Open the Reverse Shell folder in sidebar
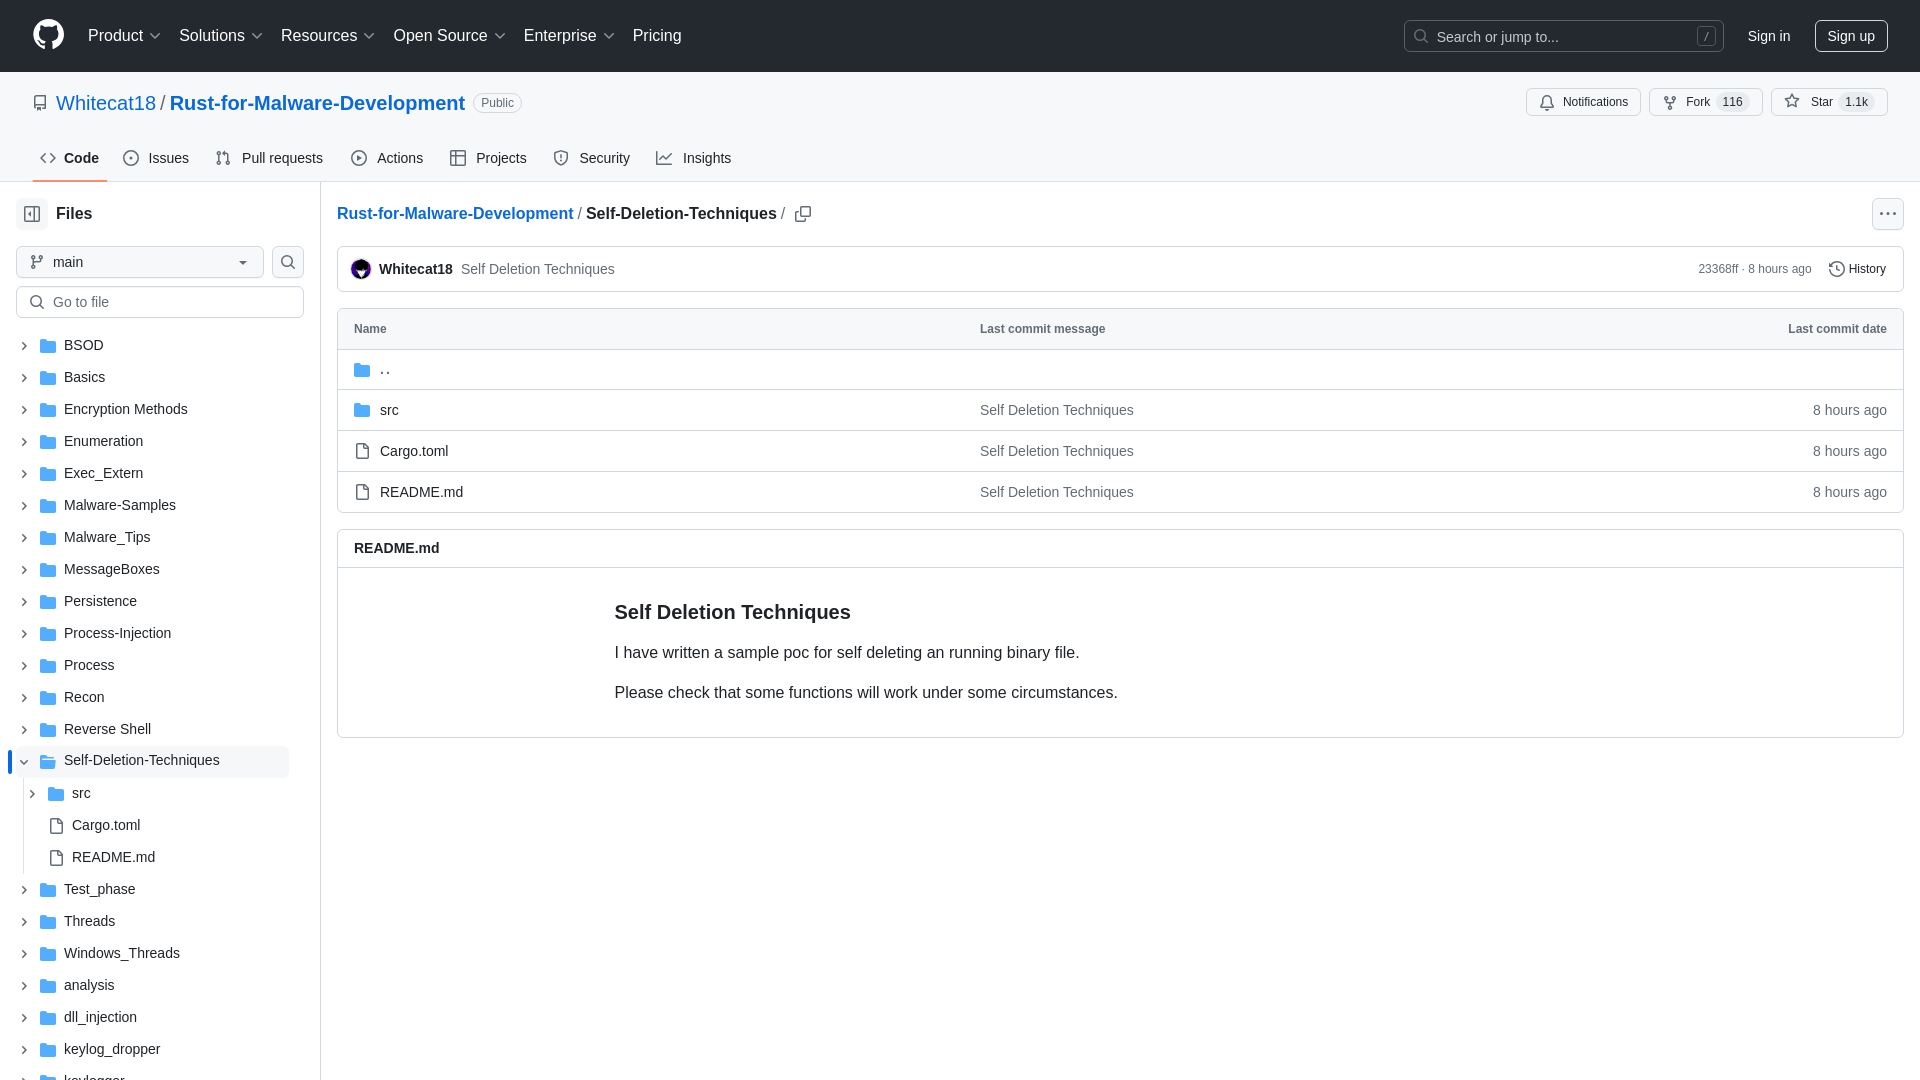This screenshot has height=1080, width=1920. coord(107,729)
